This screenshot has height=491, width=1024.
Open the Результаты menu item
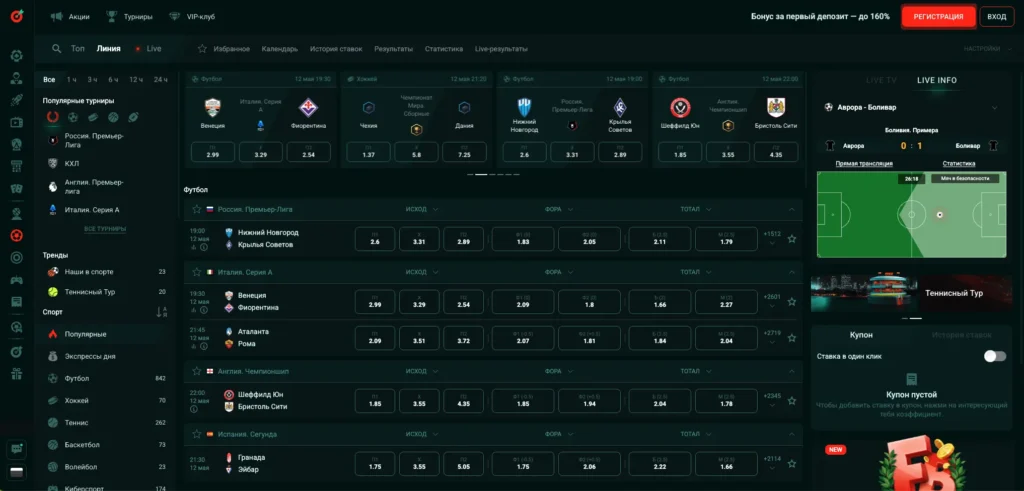[393, 48]
